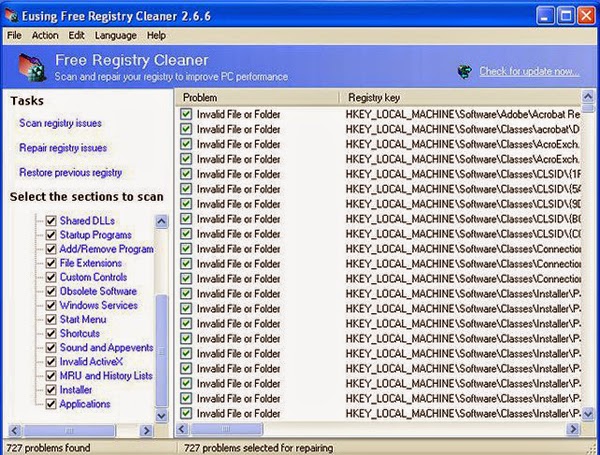Toggle Sound and Appevents checkbox
Image resolution: width=600 pixels, height=455 pixels.
click(x=51, y=347)
